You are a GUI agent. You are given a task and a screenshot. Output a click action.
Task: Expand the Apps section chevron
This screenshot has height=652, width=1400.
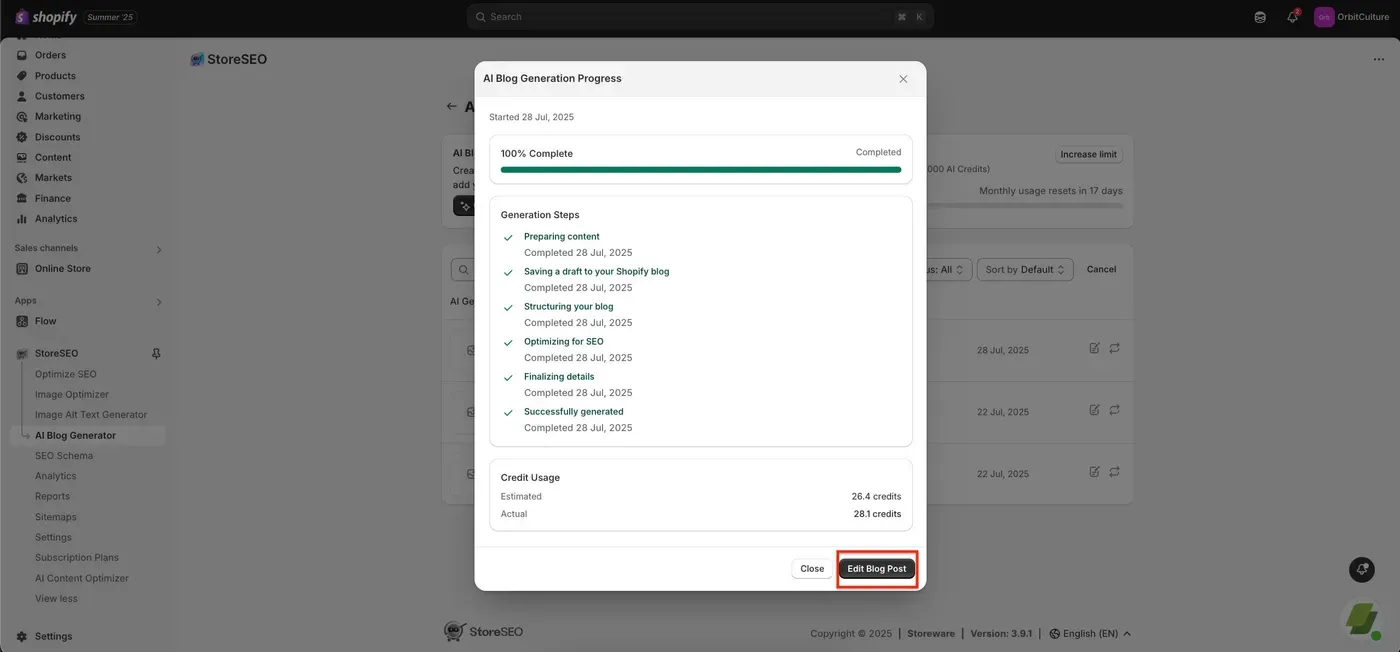(x=159, y=302)
